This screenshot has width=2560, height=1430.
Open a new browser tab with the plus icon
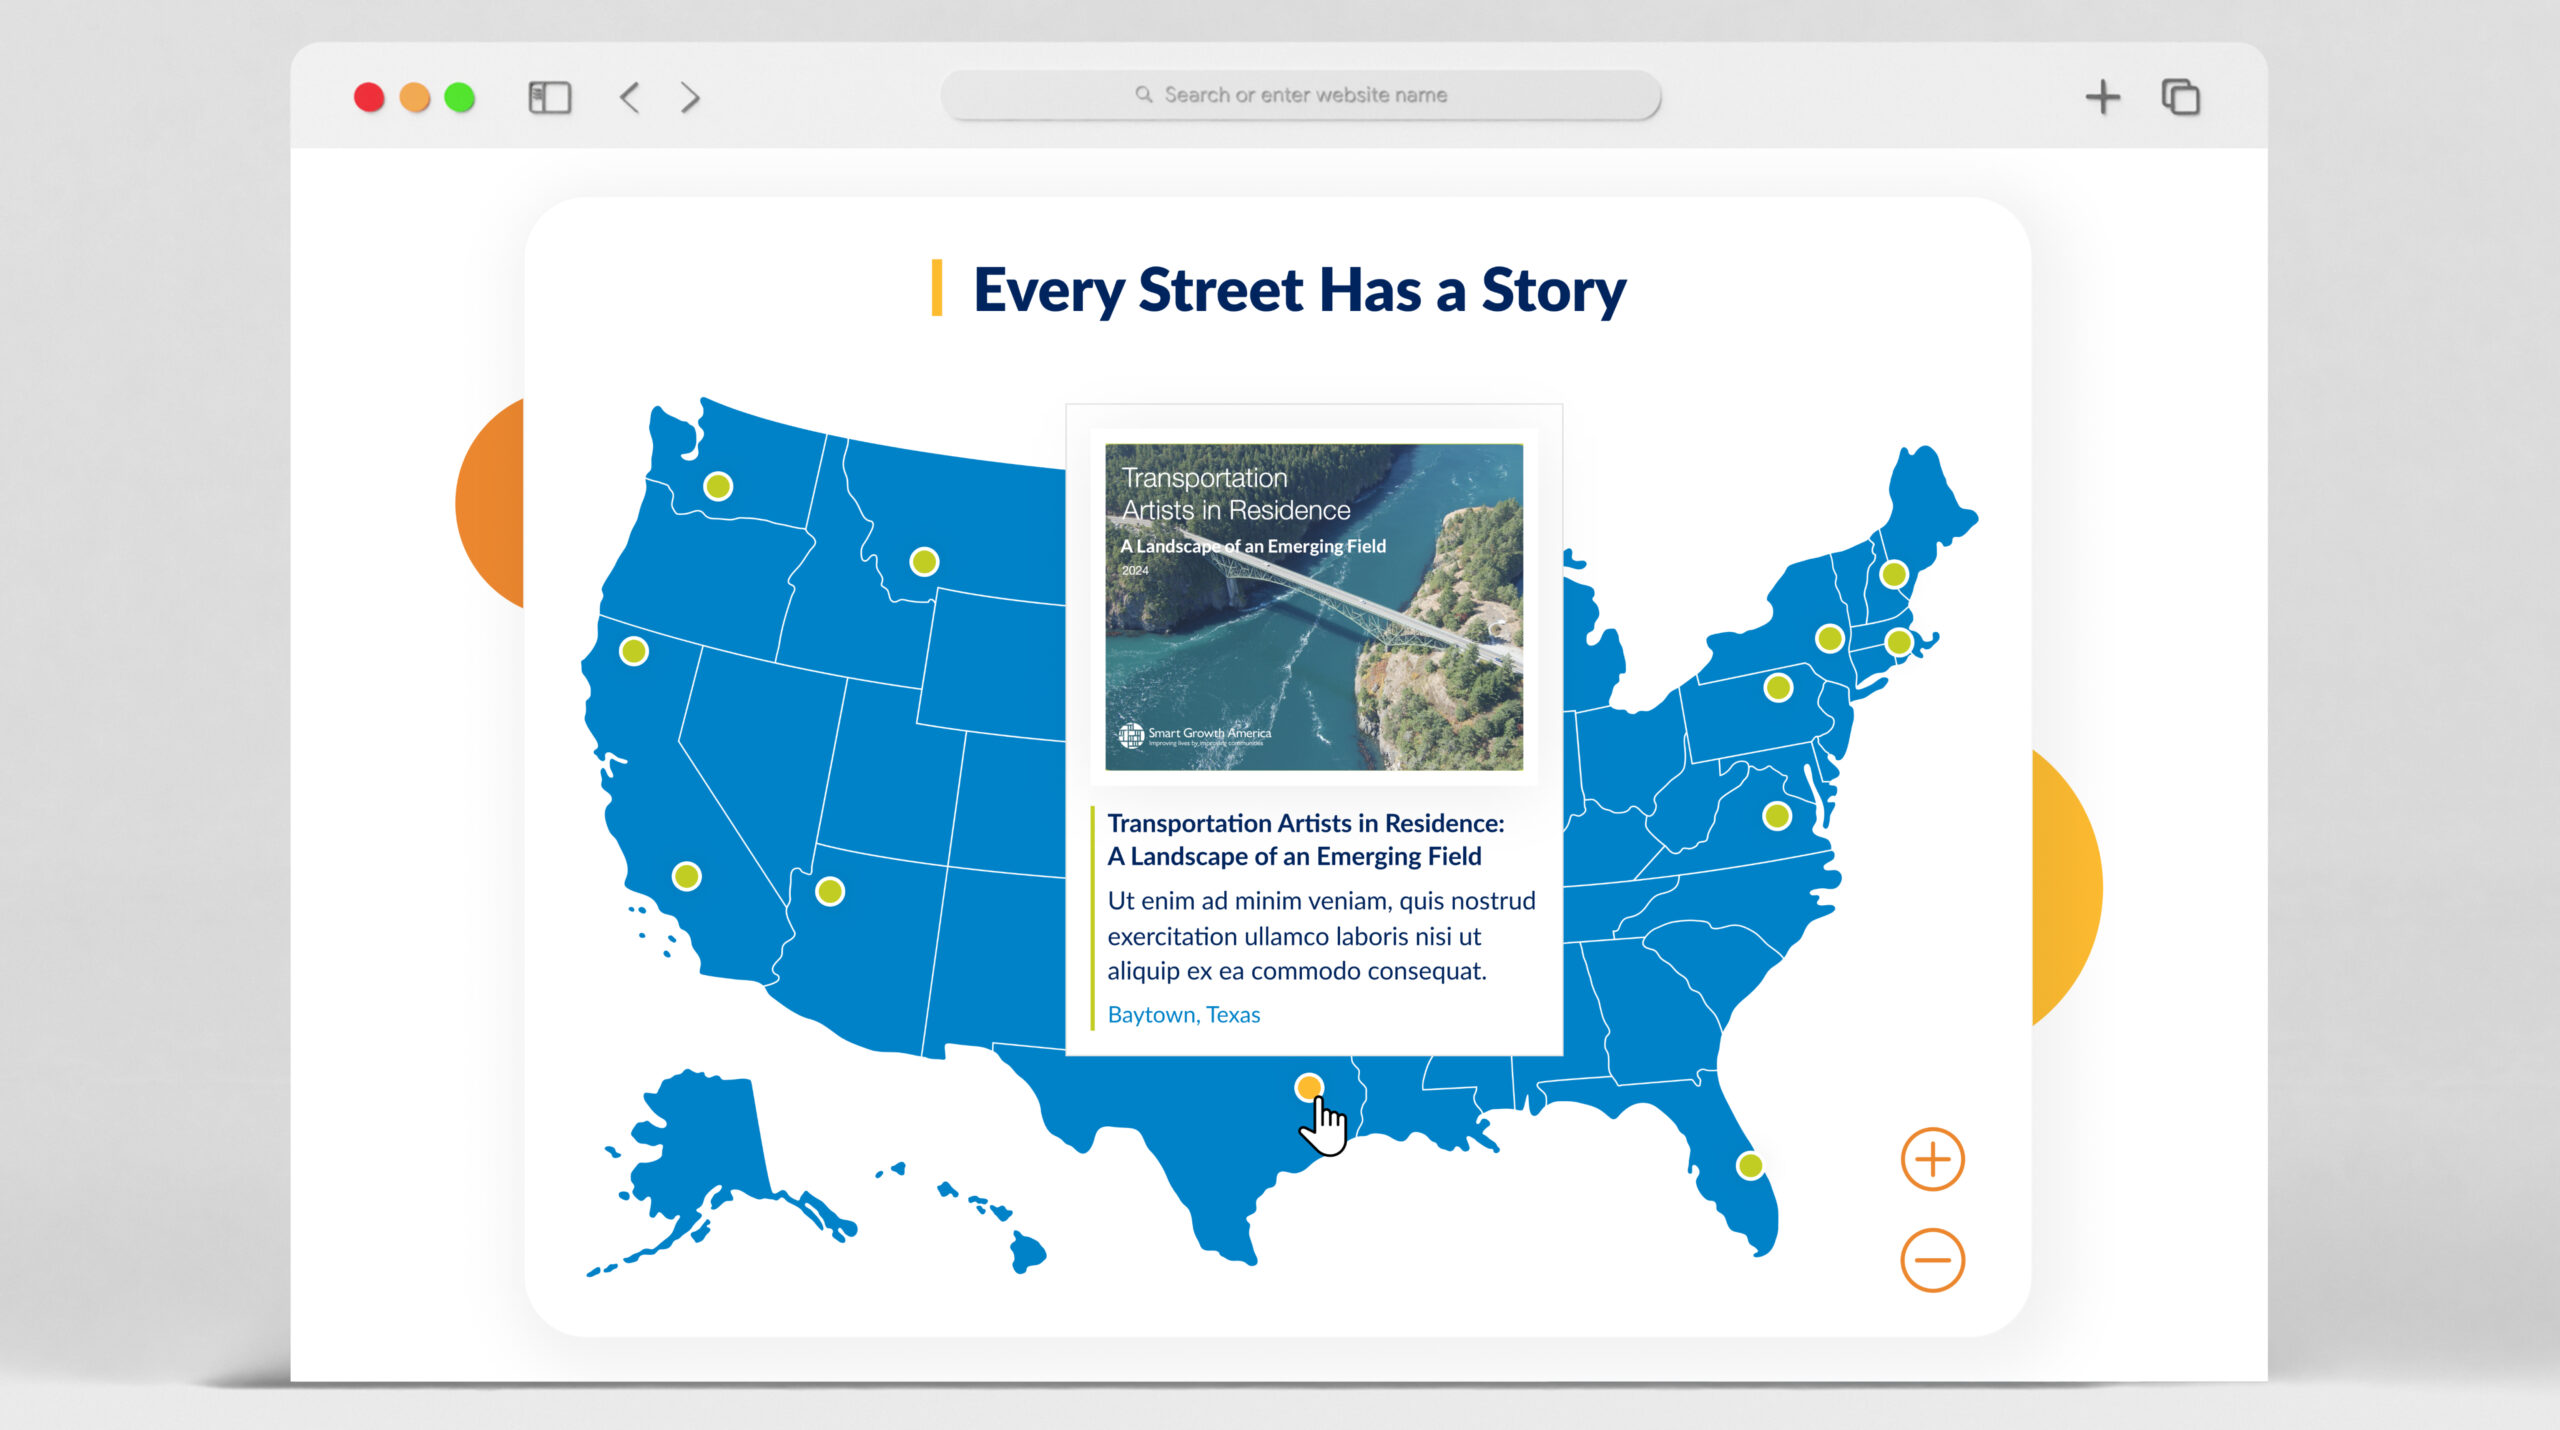(x=2104, y=96)
